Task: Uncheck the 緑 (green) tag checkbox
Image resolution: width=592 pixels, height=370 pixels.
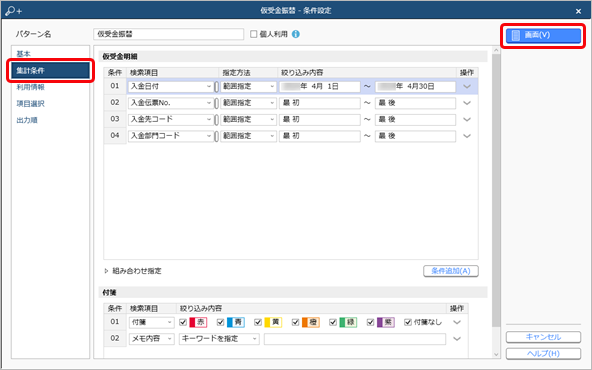Action: (333, 322)
